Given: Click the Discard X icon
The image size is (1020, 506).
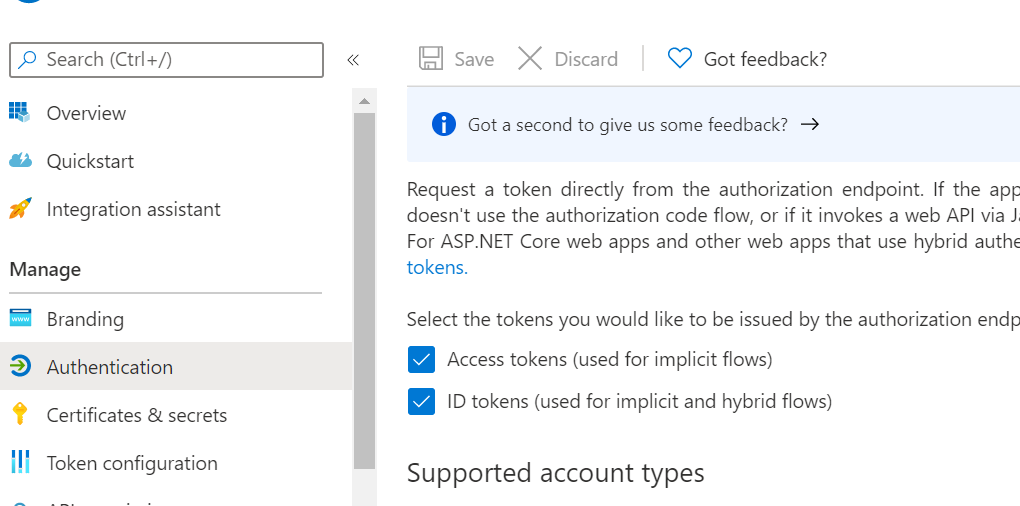Looking at the screenshot, I should click(530, 59).
